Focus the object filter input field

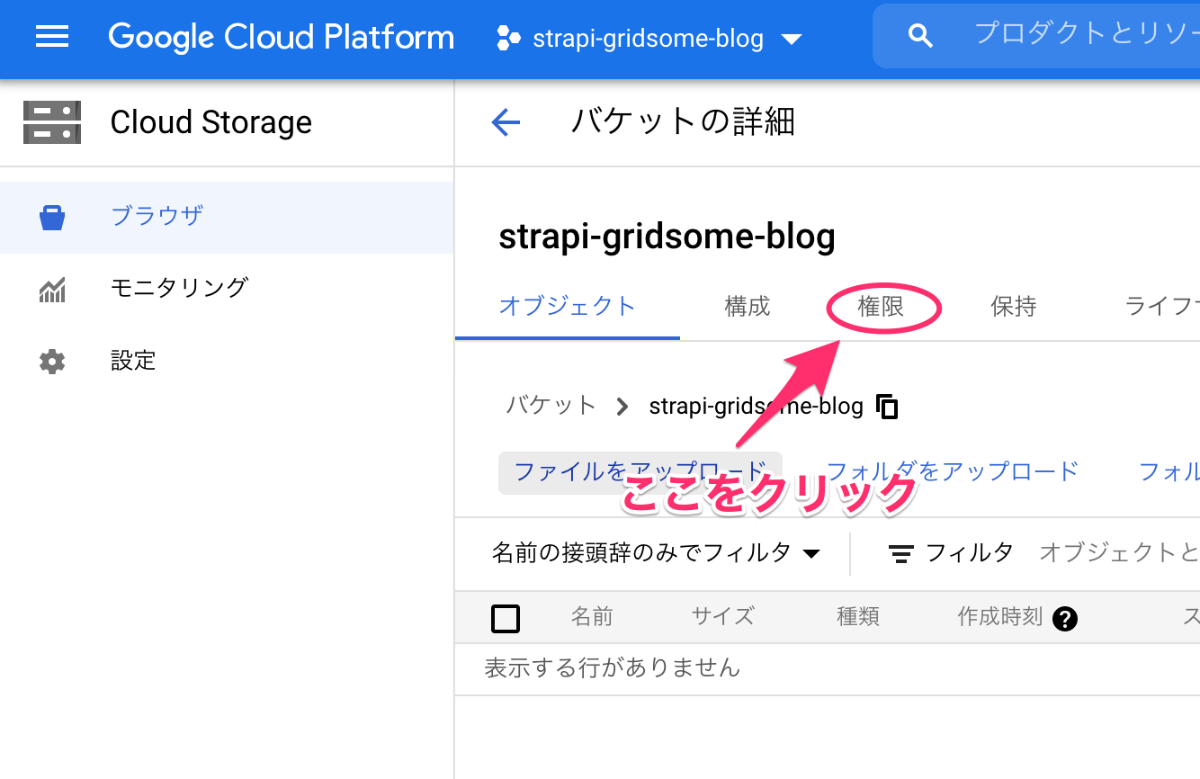(1119, 552)
